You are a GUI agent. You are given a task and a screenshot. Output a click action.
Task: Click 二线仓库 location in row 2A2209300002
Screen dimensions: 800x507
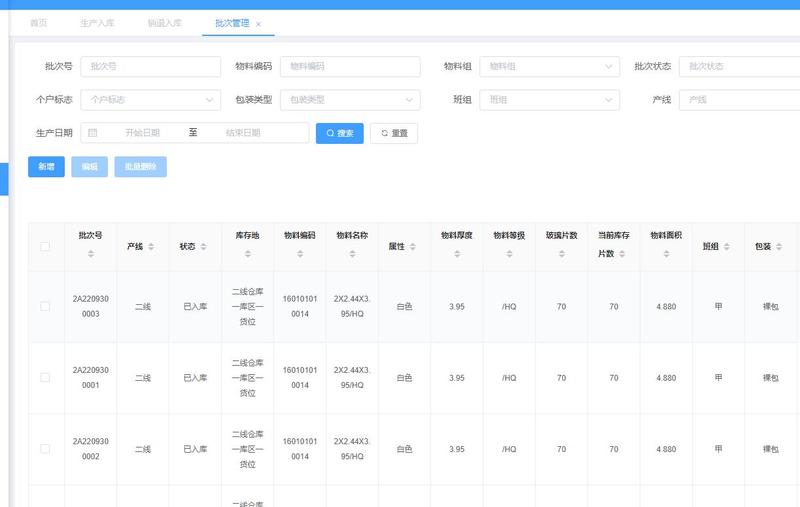tap(247, 449)
